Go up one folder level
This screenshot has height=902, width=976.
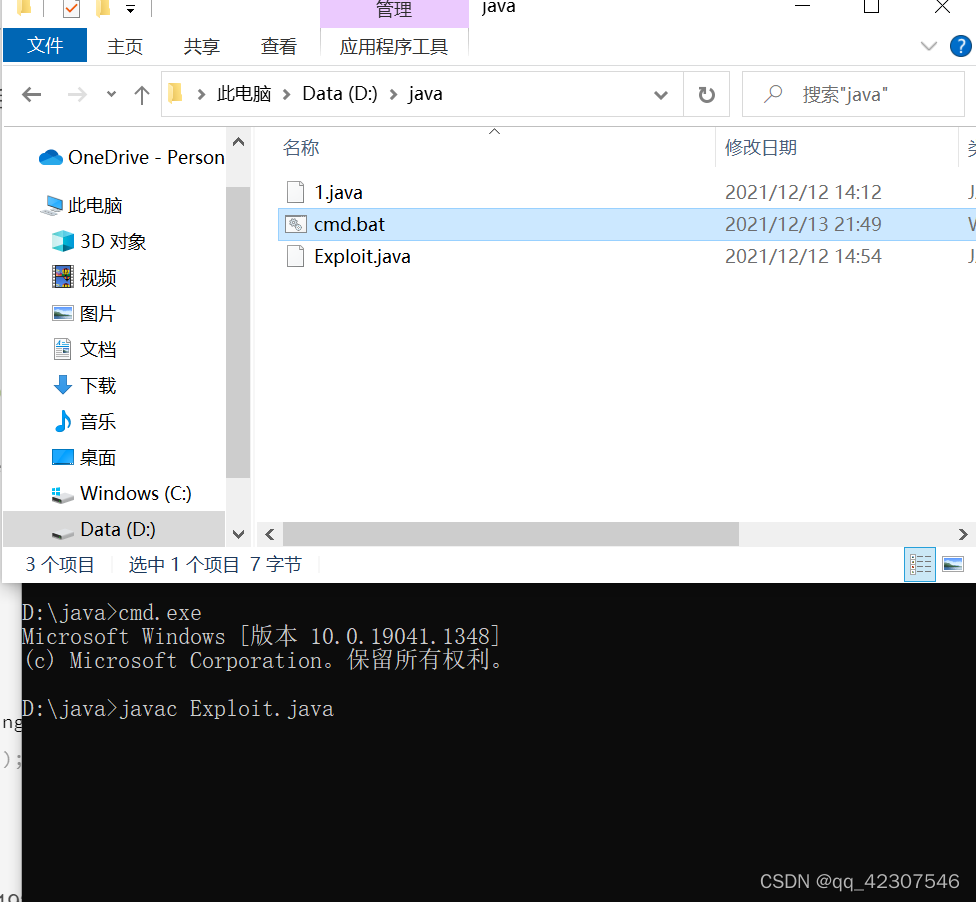pyautogui.click(x=142, y=95)
